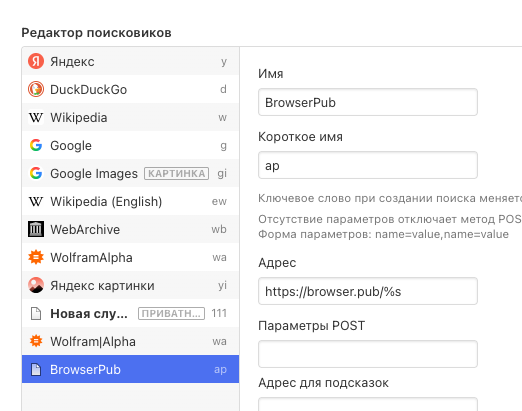Click the Параметры POST input field

368,354
